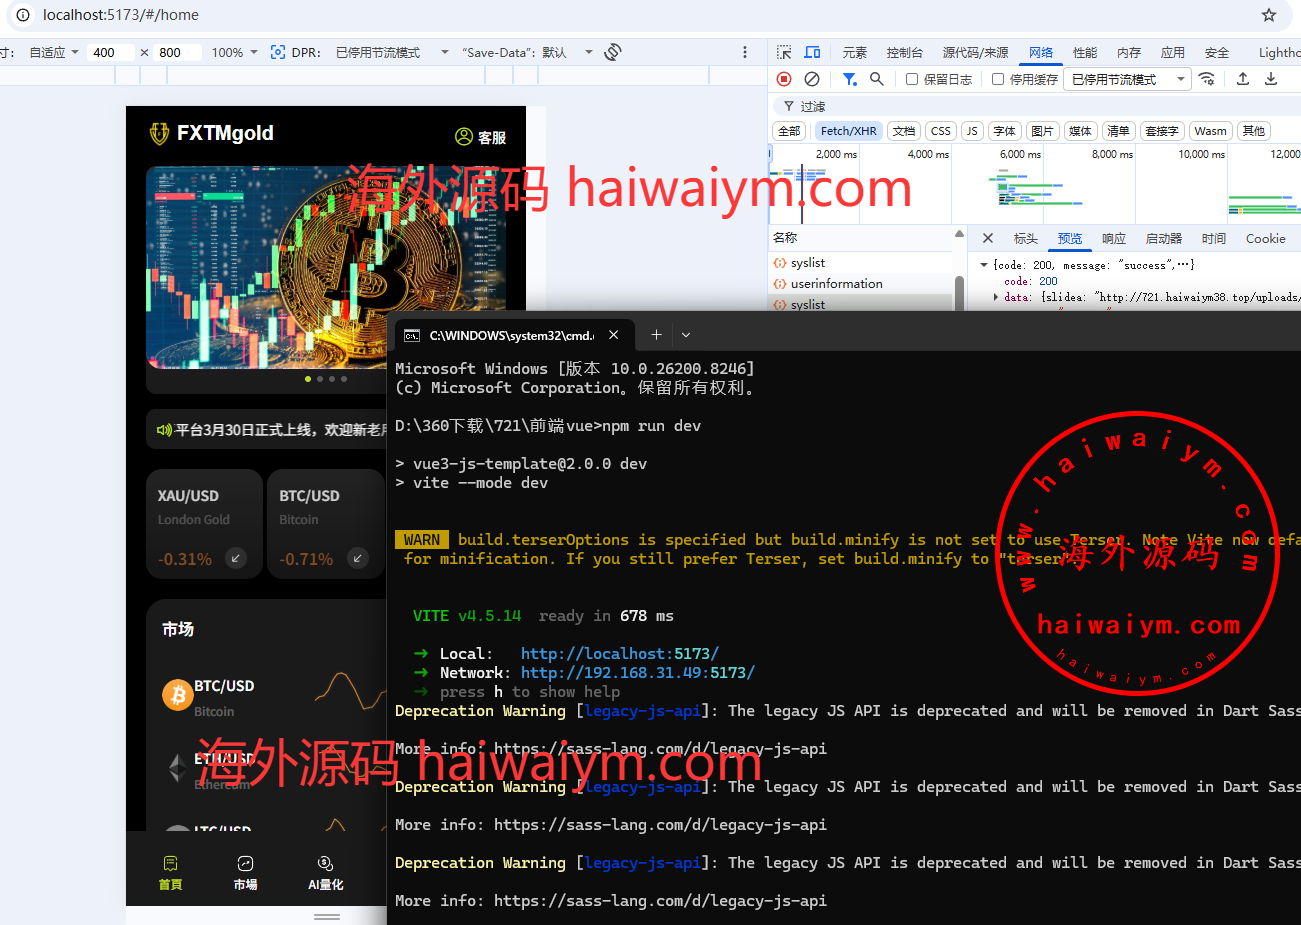Image resolution: width=1301 pixels, height=925 pixels.
Task: Switch to the 性能 Performance tab
Action: (1085, 52)
